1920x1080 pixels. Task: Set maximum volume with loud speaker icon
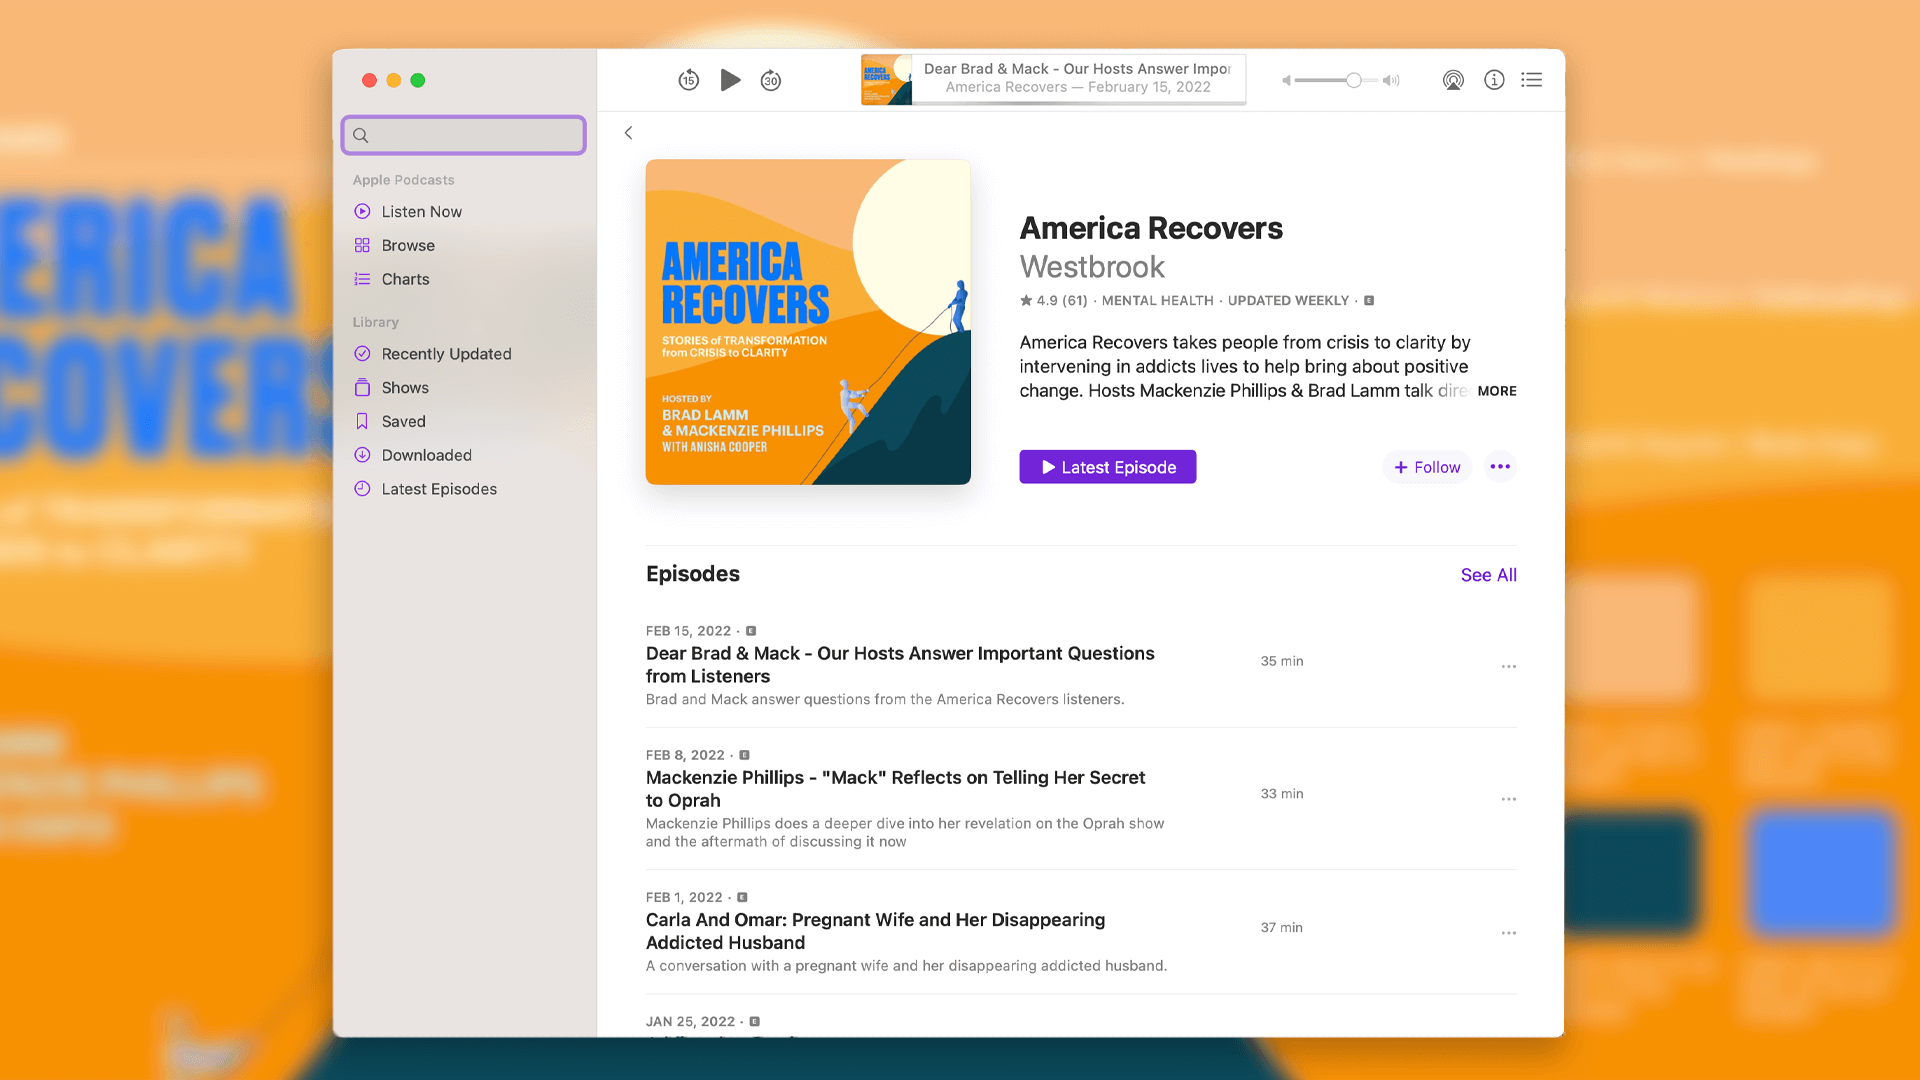tap(1391, 80)
